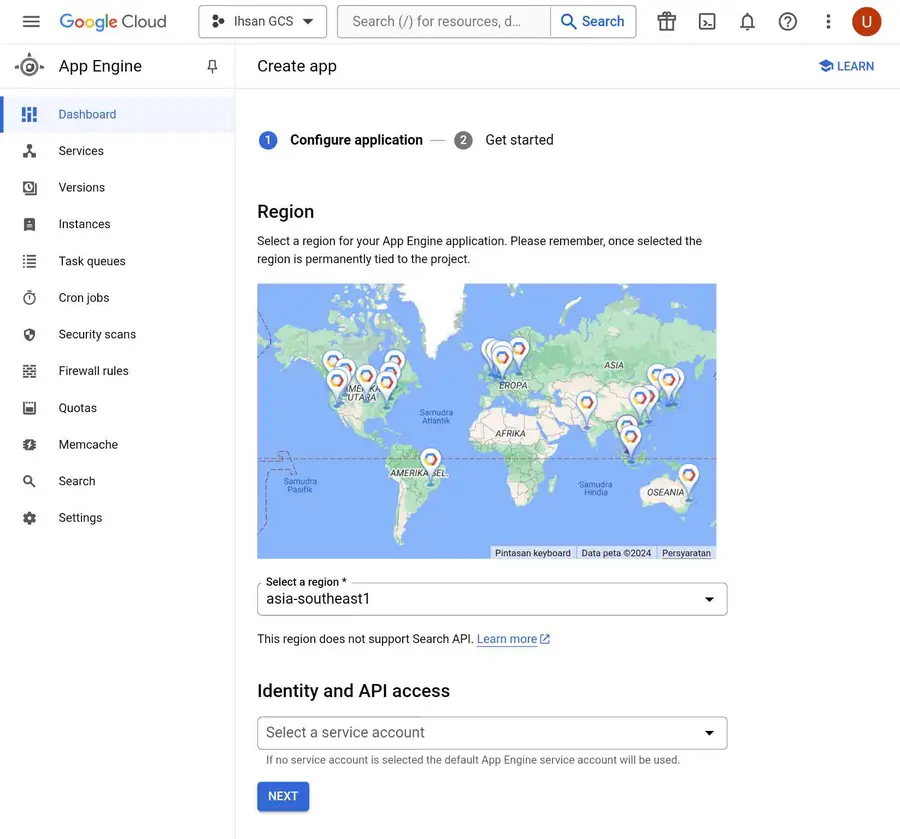Expand the Ihsan GCS project selector

pyautogui.click(x=263, y=21)
